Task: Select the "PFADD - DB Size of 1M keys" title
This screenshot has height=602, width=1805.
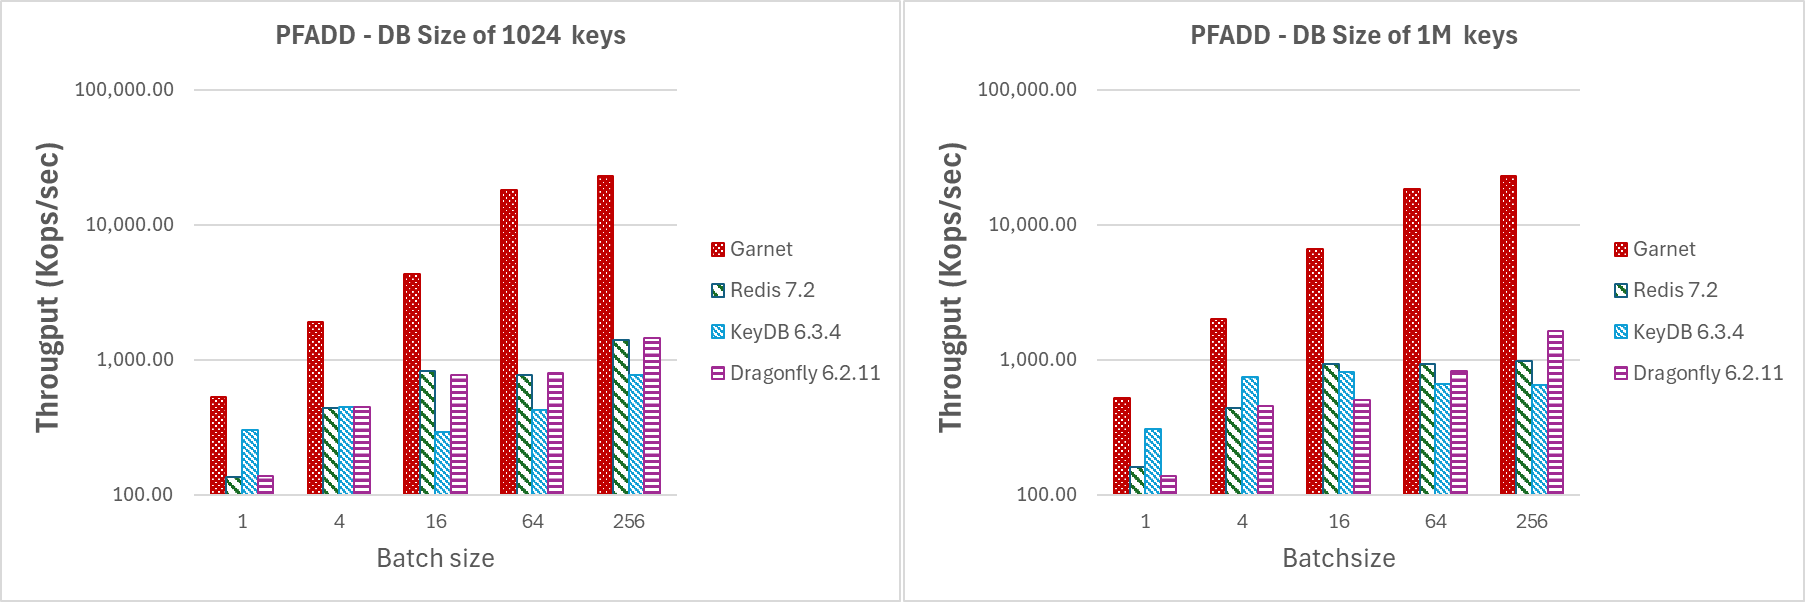Action: pyautogui.click(x=1353, y=36)
